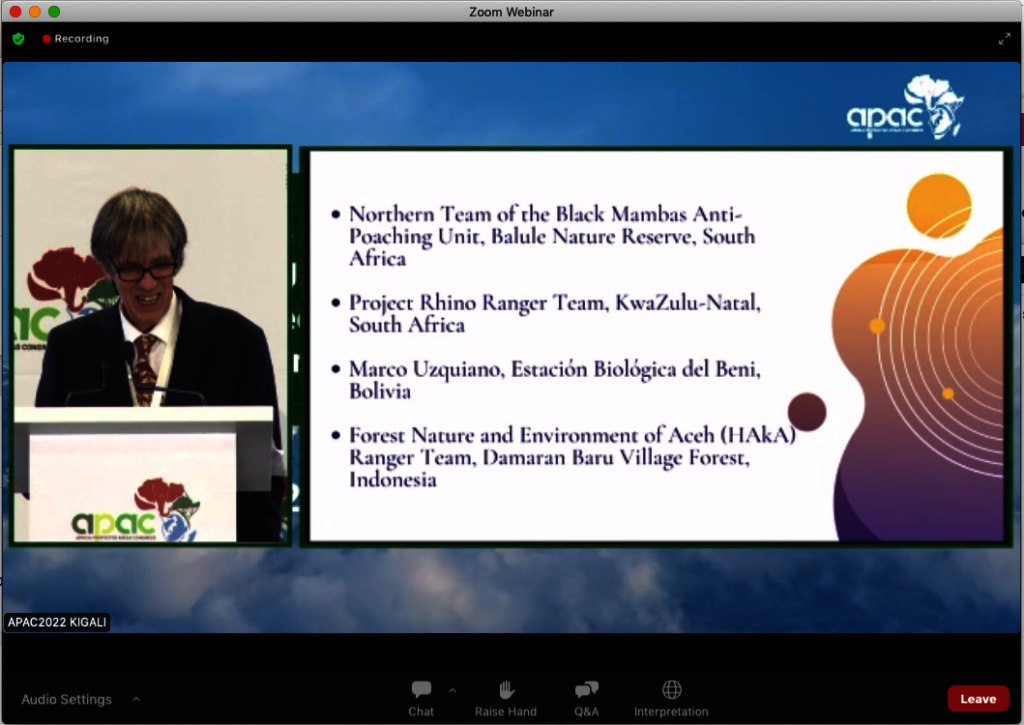Open Audio Settings

pos(67,699)
